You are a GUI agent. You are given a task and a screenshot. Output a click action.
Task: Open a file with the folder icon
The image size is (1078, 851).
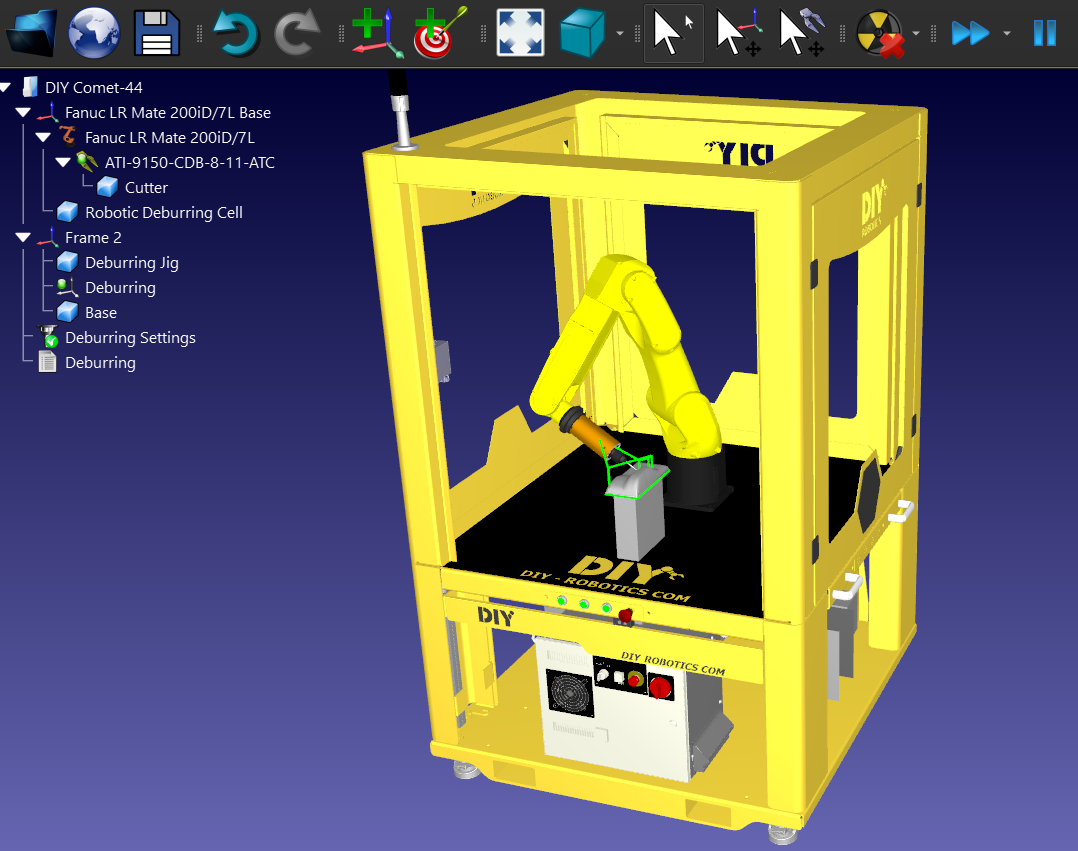click(32, 32)
